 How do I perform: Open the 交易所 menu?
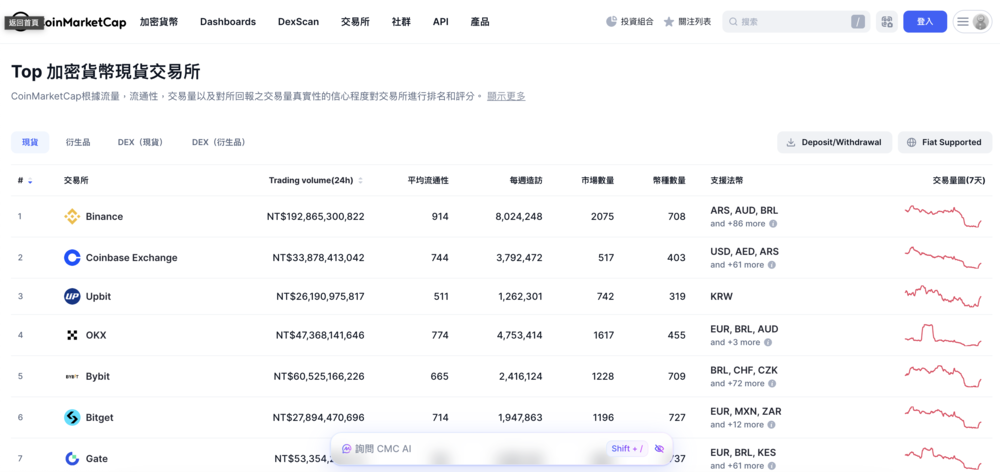point(355,22)
